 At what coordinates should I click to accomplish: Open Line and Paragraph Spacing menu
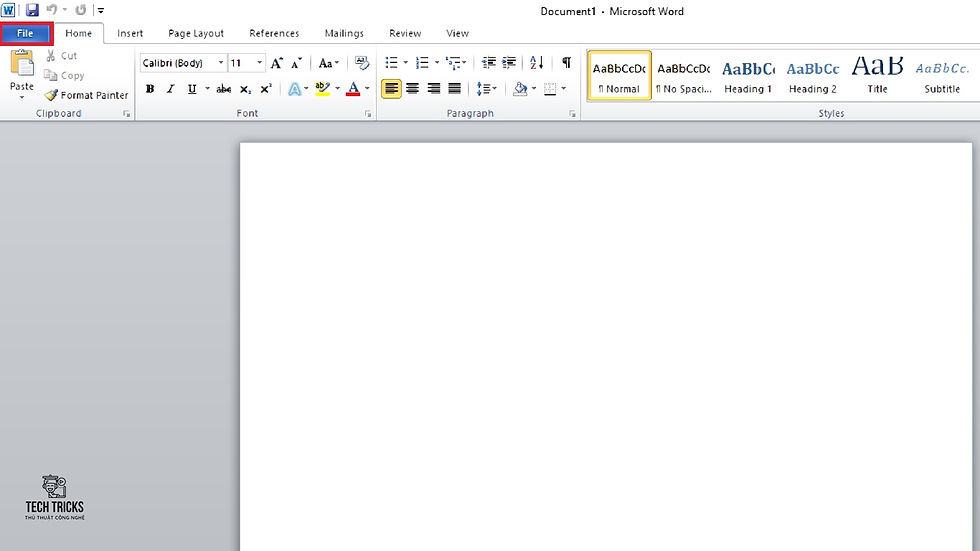(486, 89)
